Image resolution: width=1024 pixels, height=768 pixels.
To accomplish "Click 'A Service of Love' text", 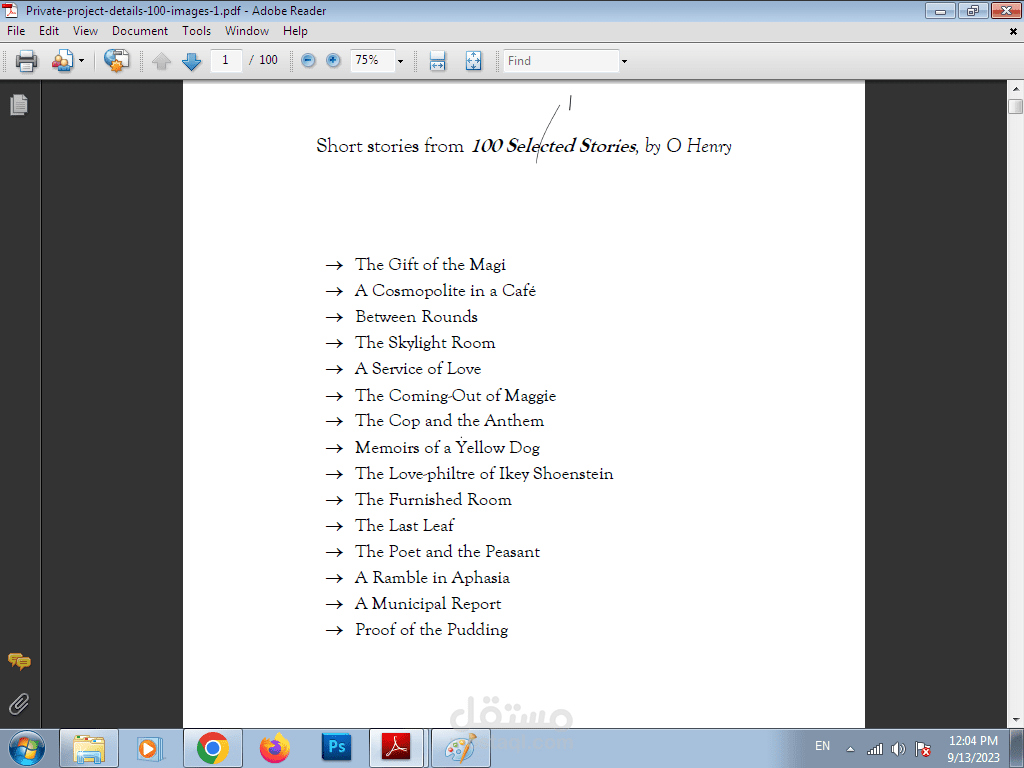I will click(418, 369).
